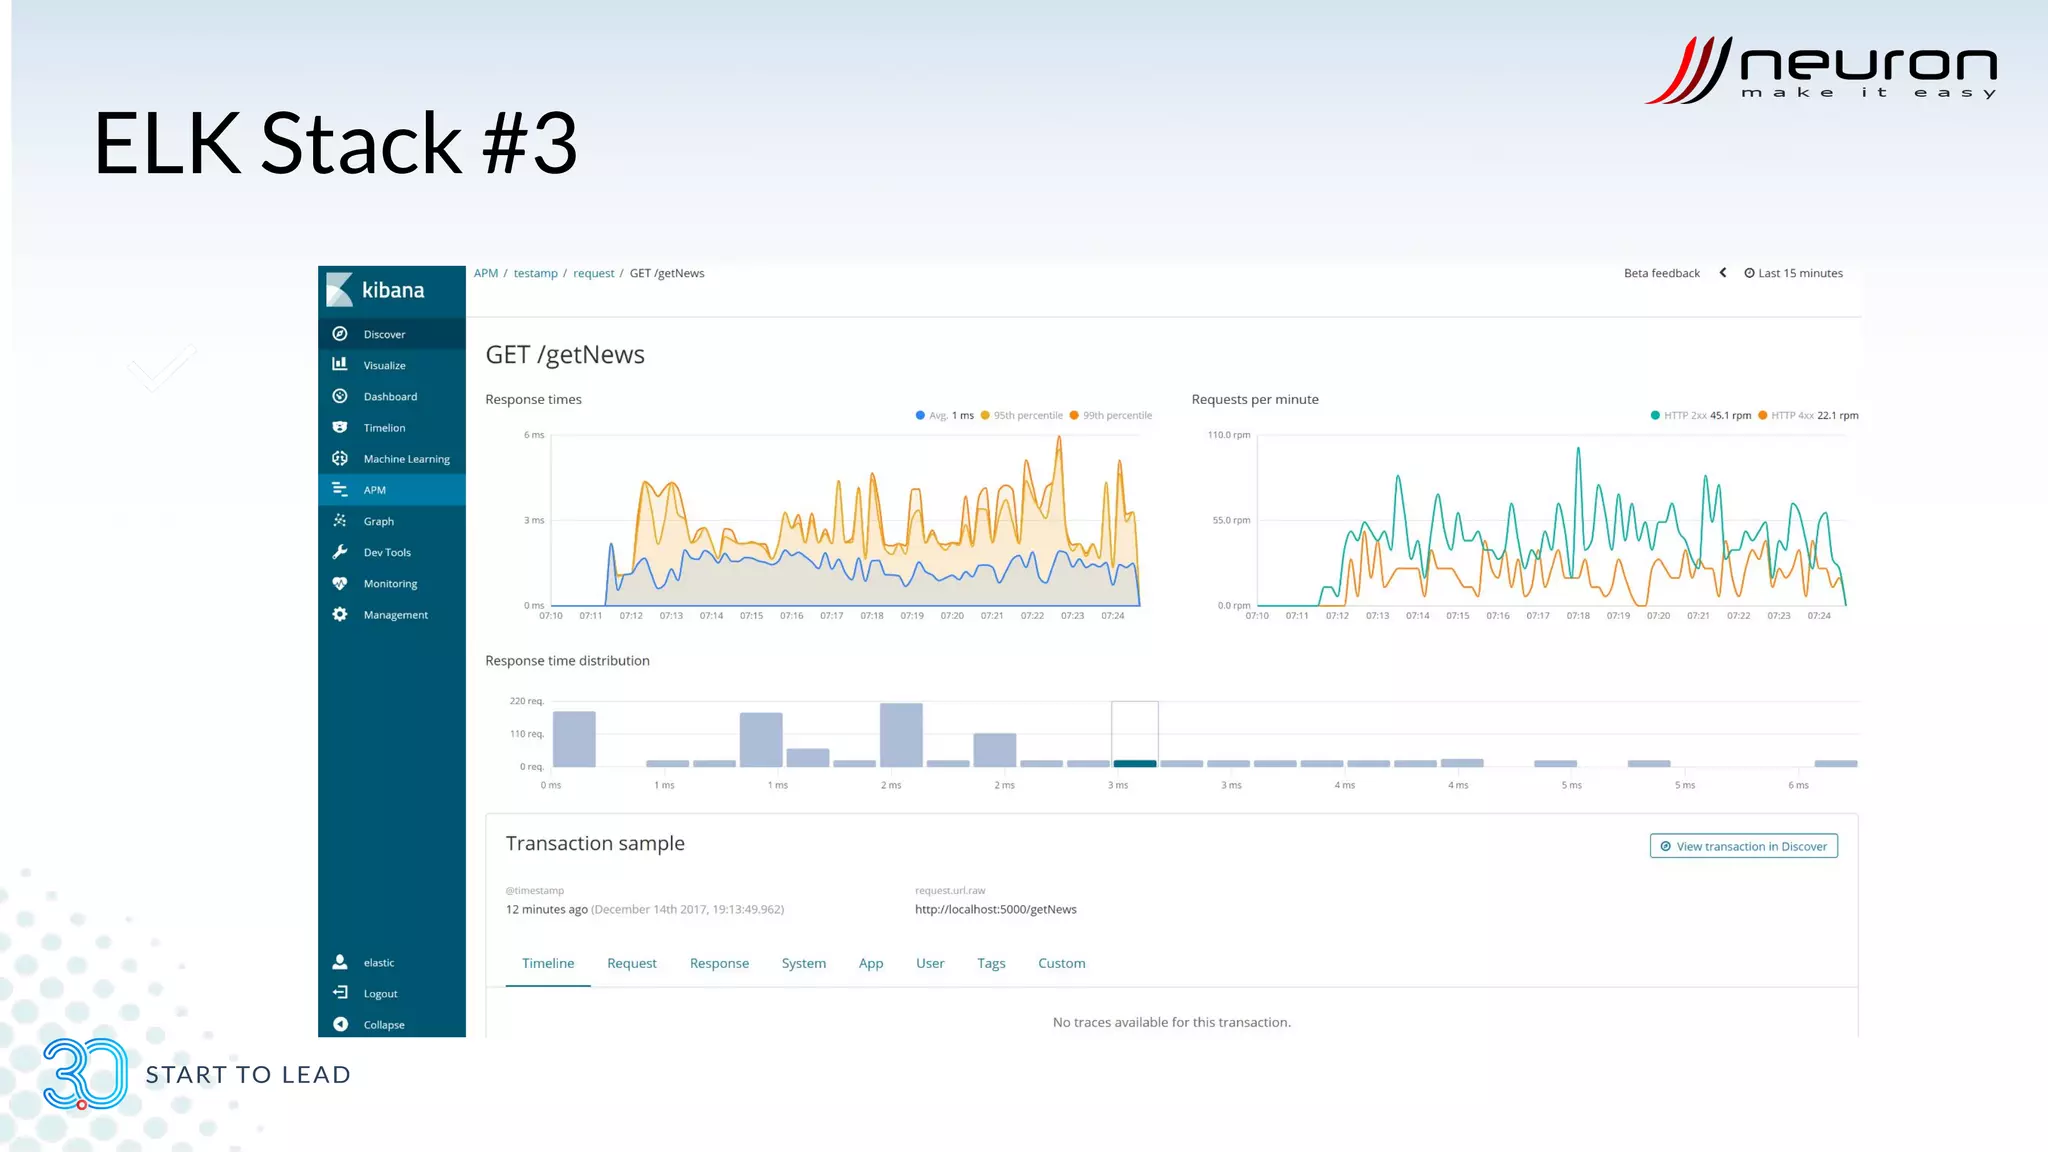Click the Dashboard gauge icon

tap(340, 396)
